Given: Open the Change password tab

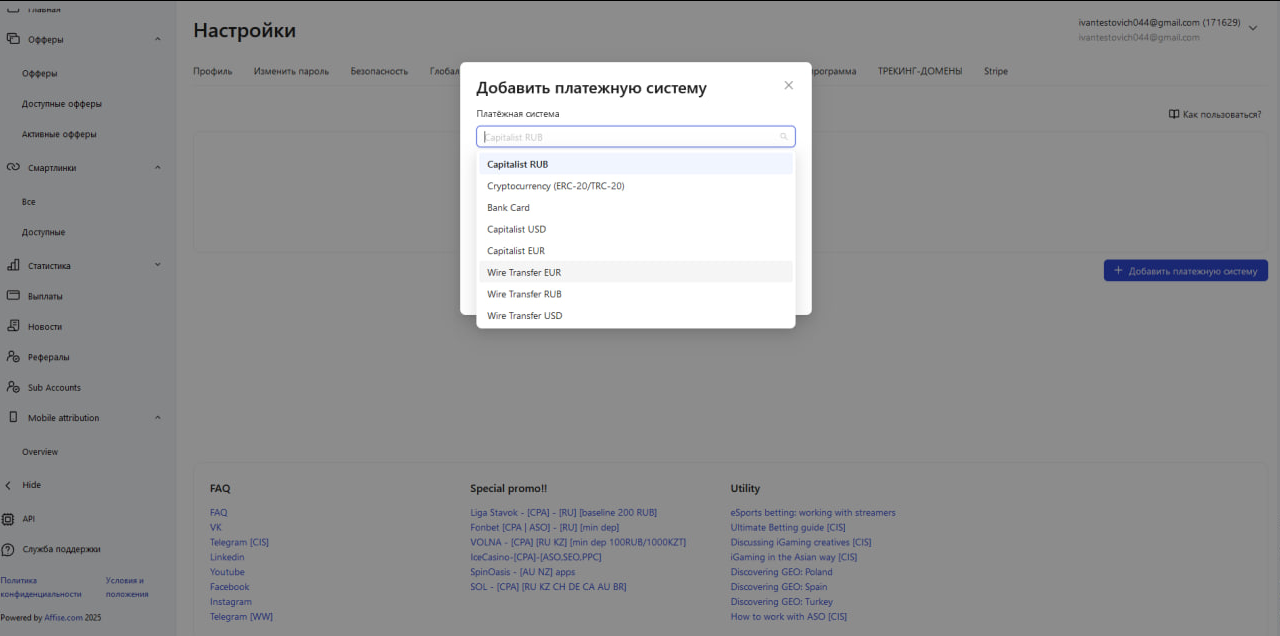Looking at the screenshot, I should pos(291,71).
